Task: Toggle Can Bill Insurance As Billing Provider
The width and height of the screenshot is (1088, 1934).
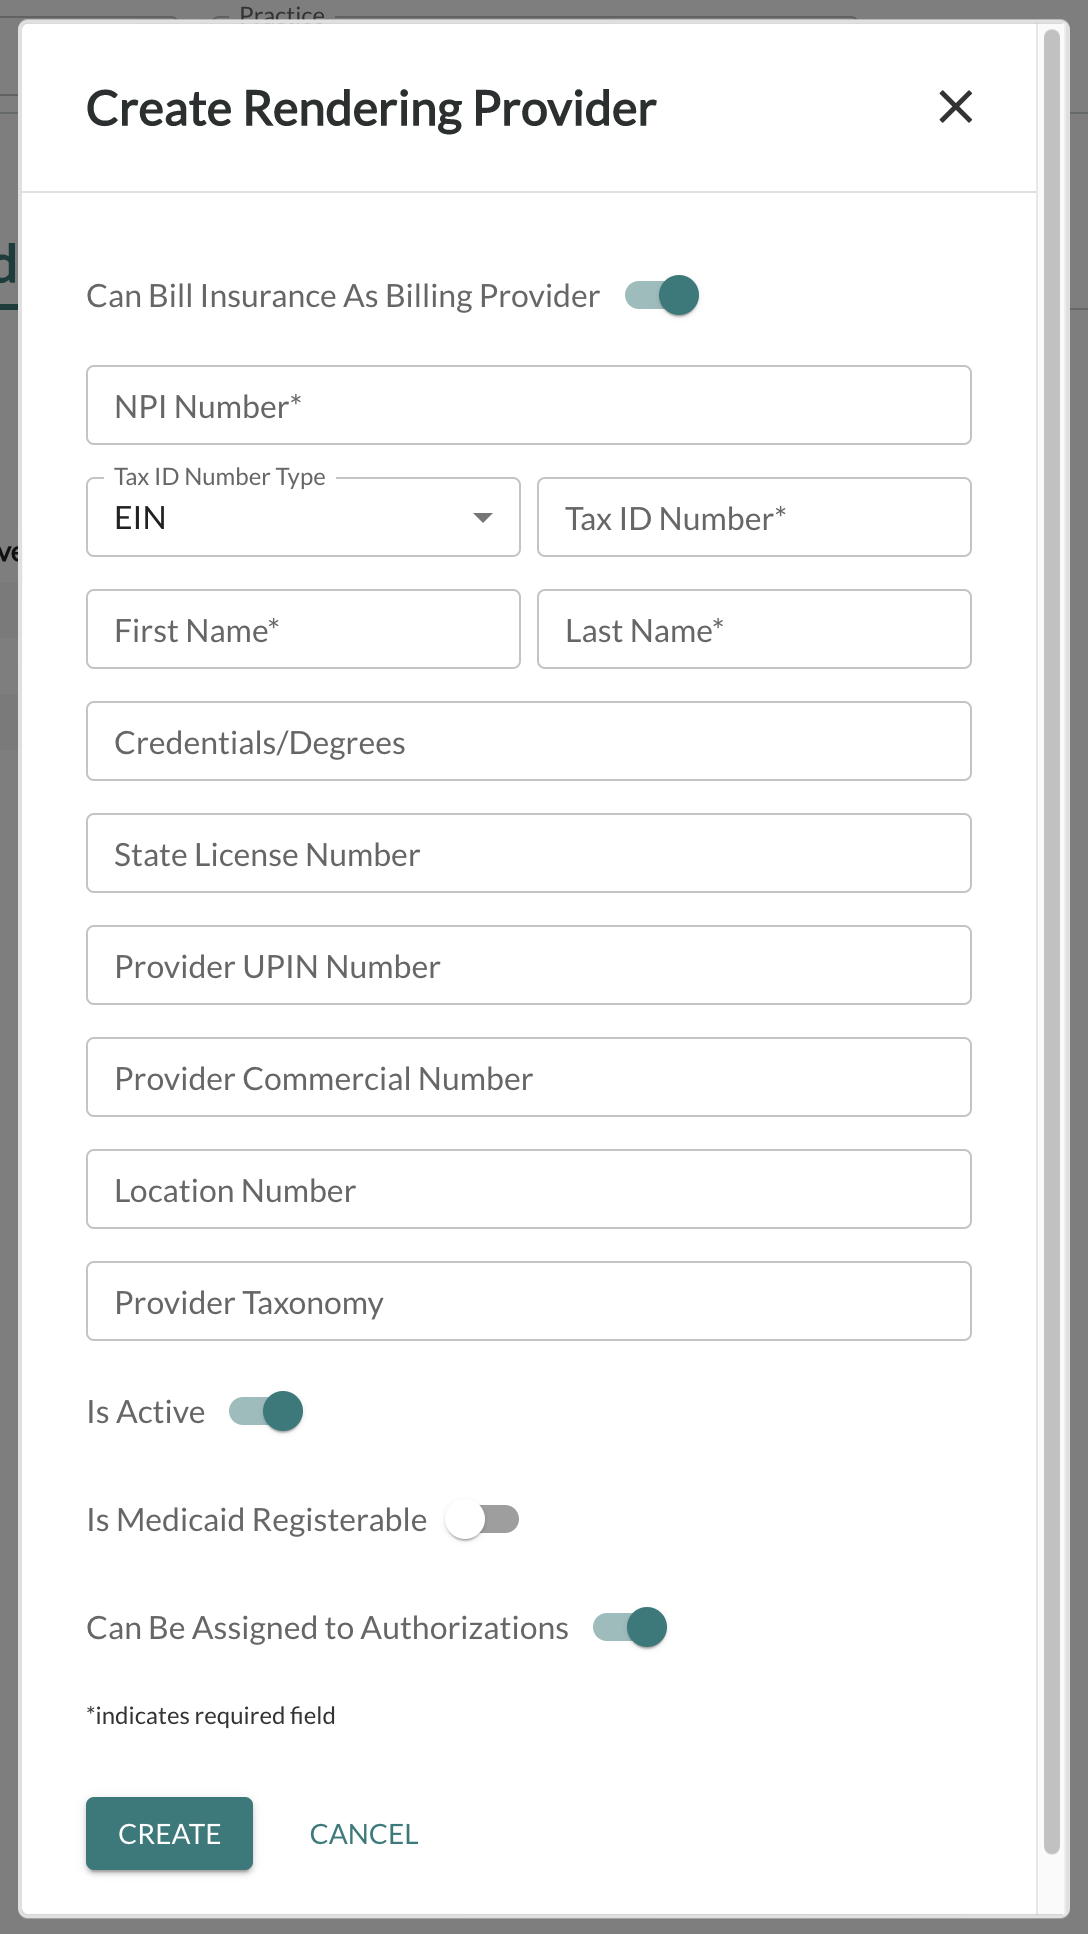Action: pos(662,296)
